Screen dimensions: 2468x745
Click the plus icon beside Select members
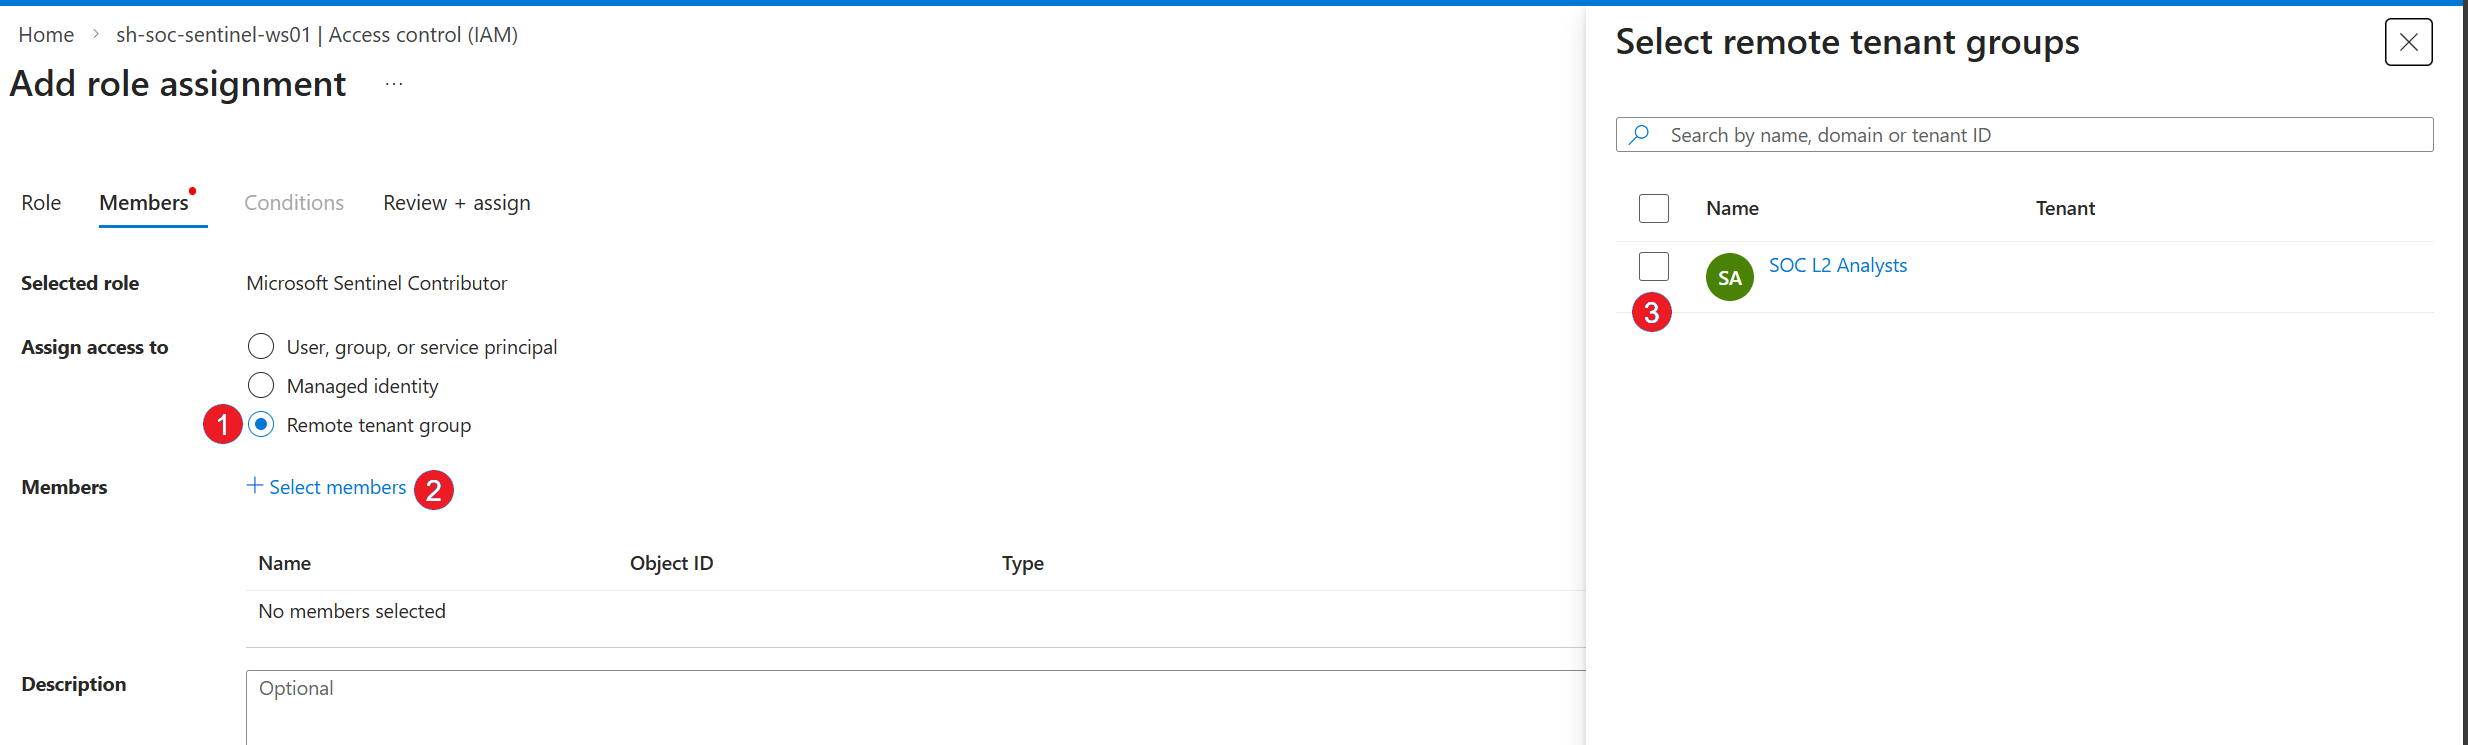pyautogui.click(x=255, y=485)
